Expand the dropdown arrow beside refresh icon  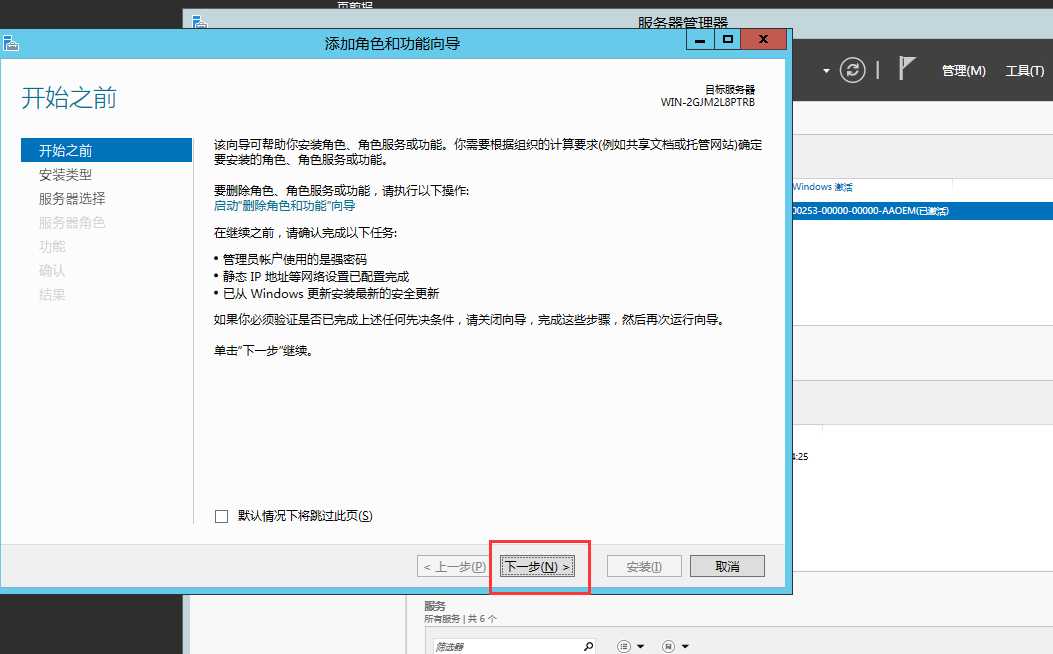click(826, 71)
